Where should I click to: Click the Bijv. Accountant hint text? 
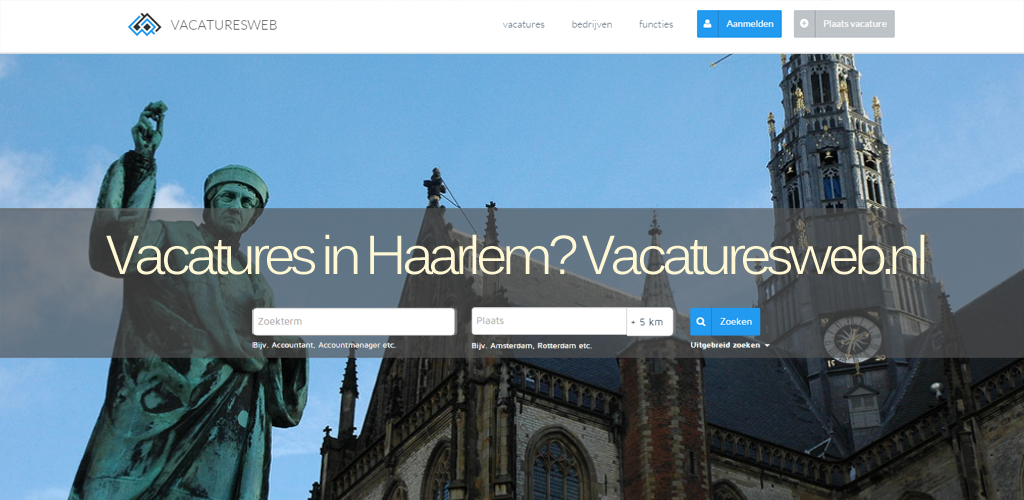pos(324,345)
